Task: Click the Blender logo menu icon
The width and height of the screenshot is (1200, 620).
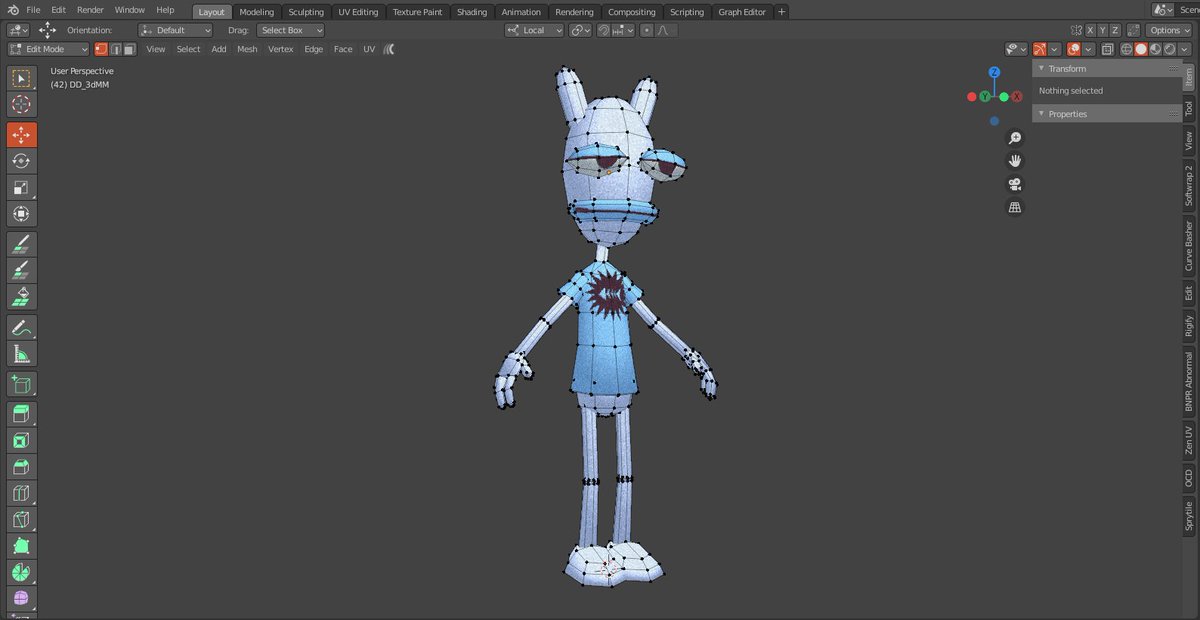Action: tap(13, 10)
